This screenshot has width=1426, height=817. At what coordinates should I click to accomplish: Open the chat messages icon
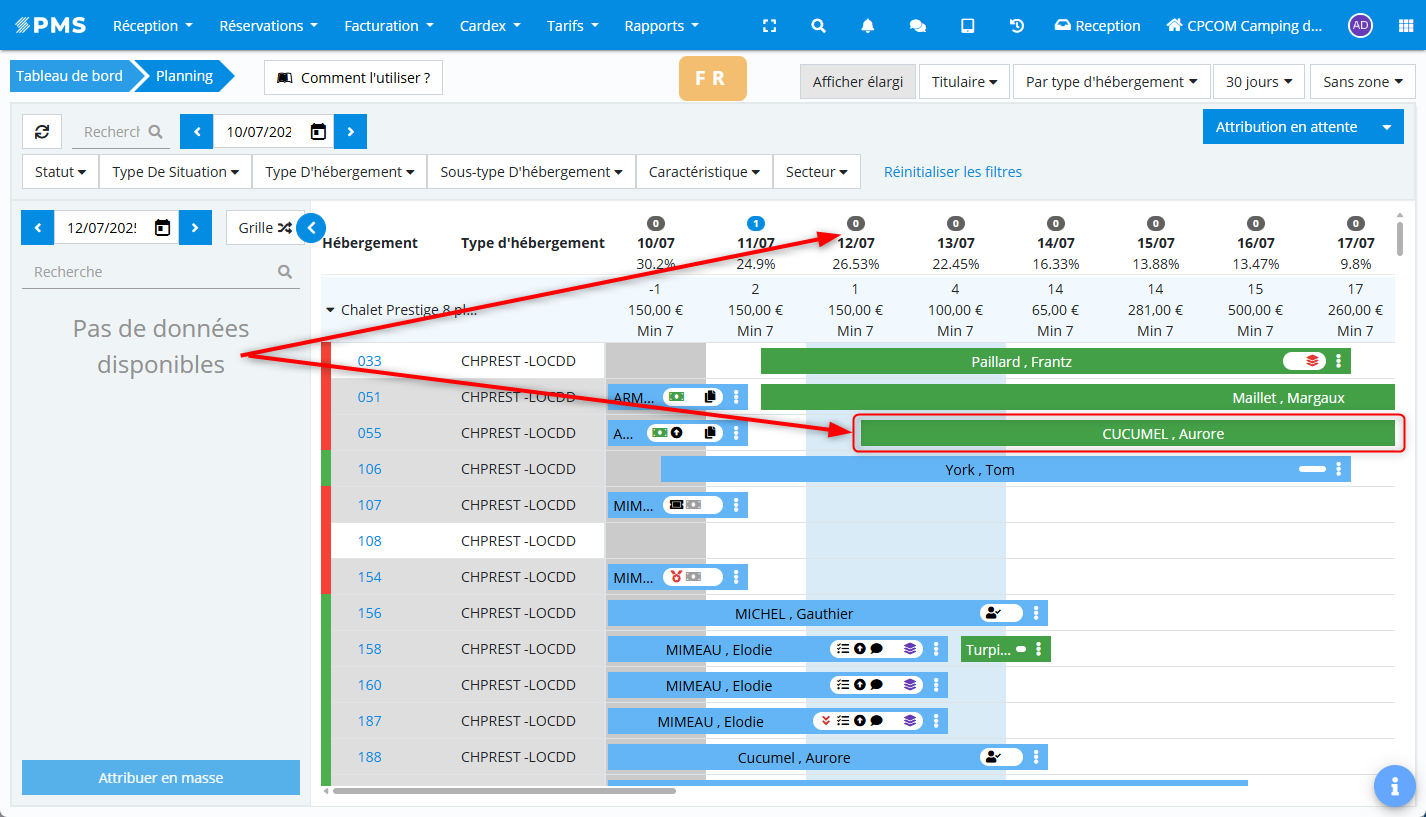[917, 26]
